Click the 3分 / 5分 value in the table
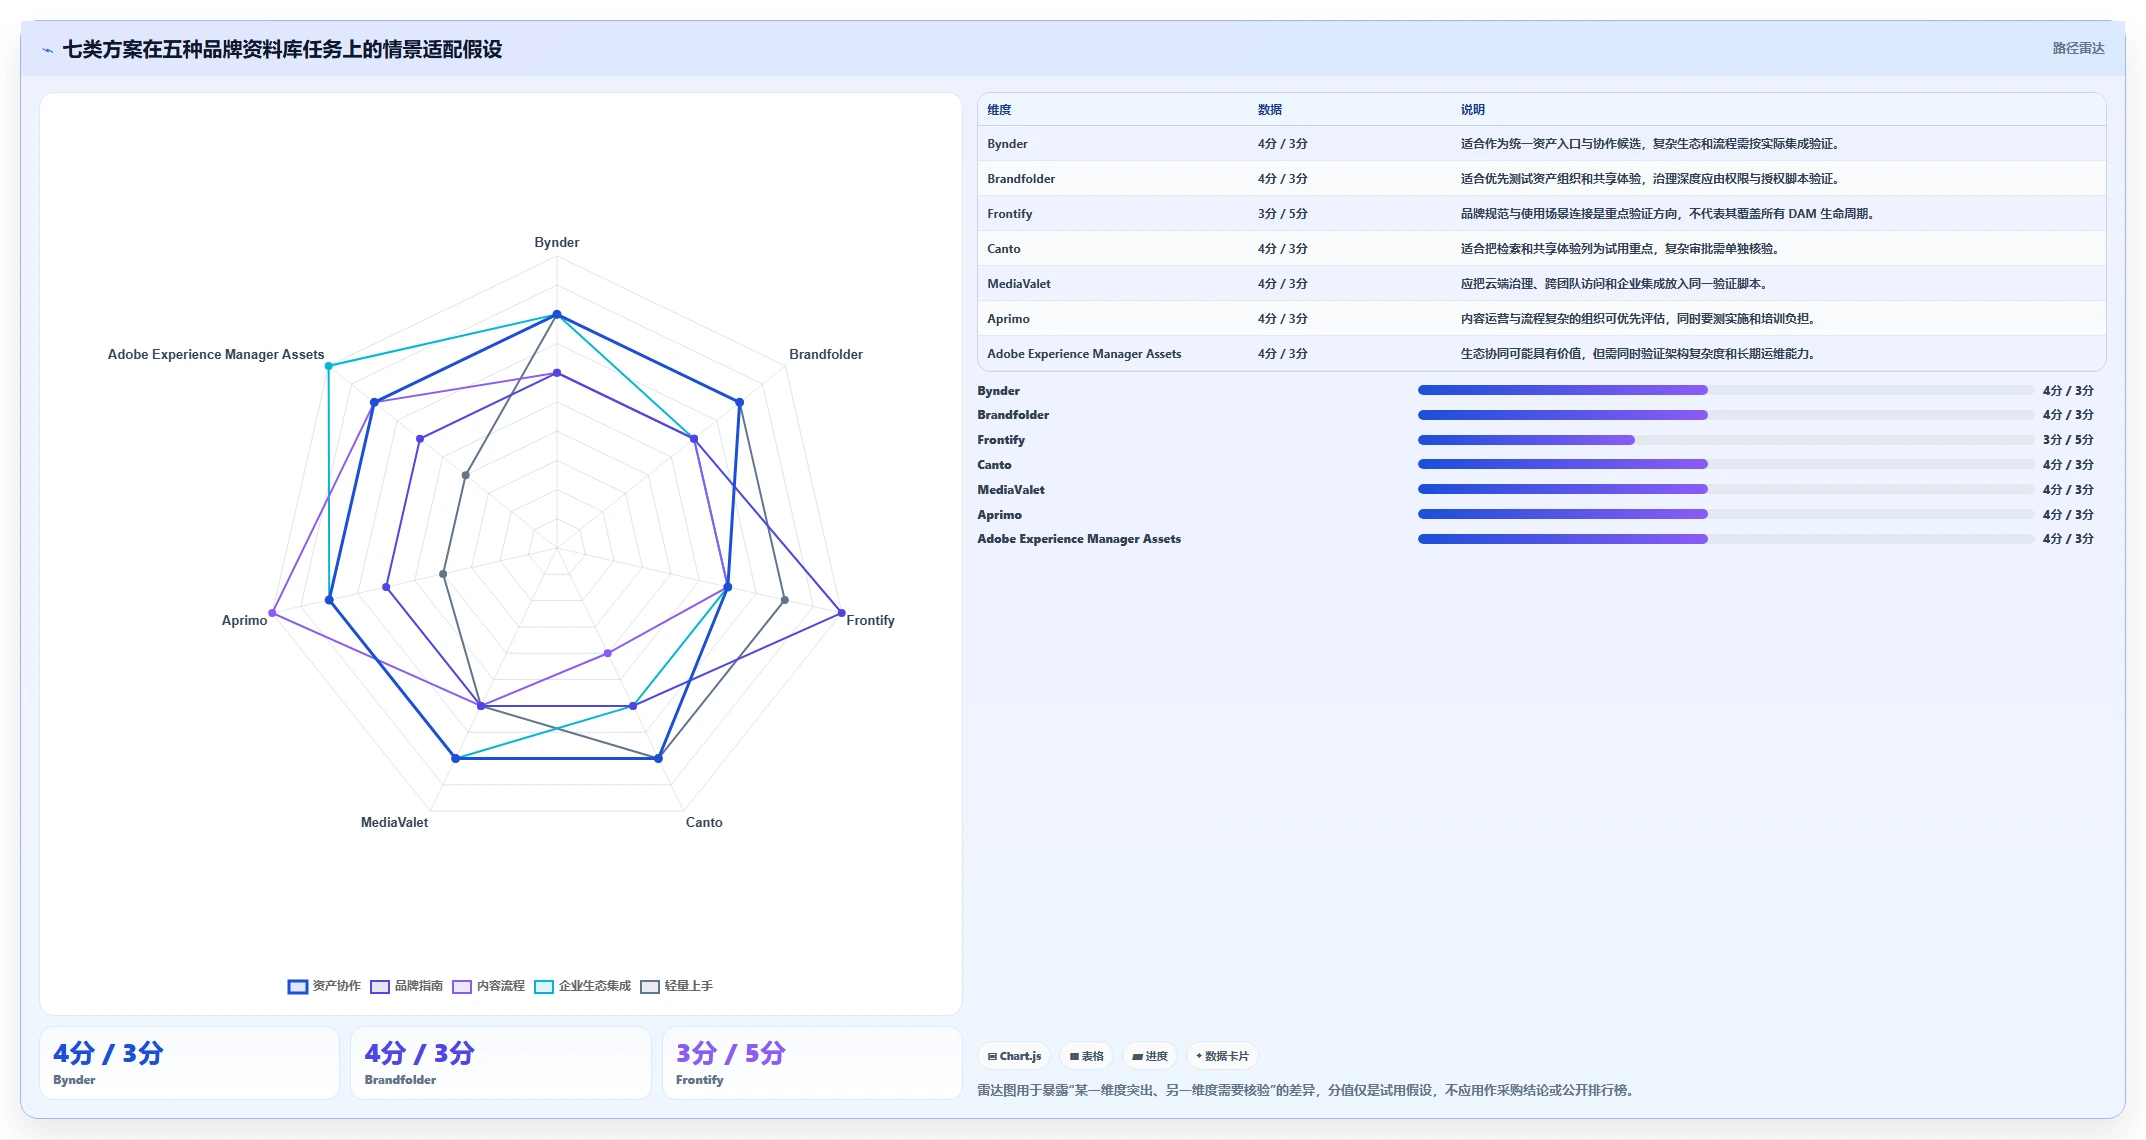This screenshot has height=1140, width=2146. point(1283,214)
